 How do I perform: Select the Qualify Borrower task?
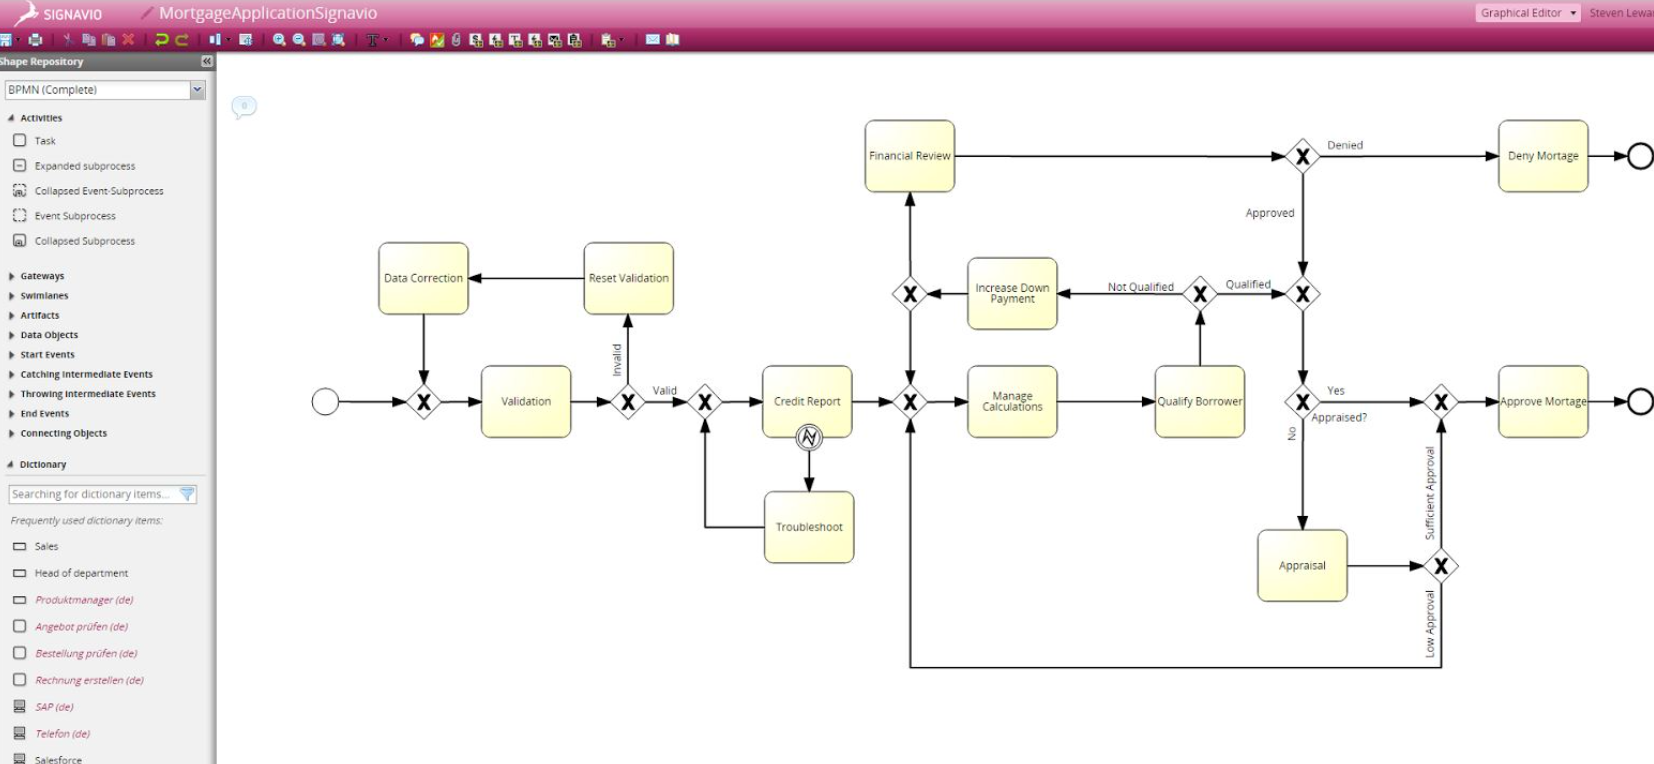click(x=1200, y=401)
